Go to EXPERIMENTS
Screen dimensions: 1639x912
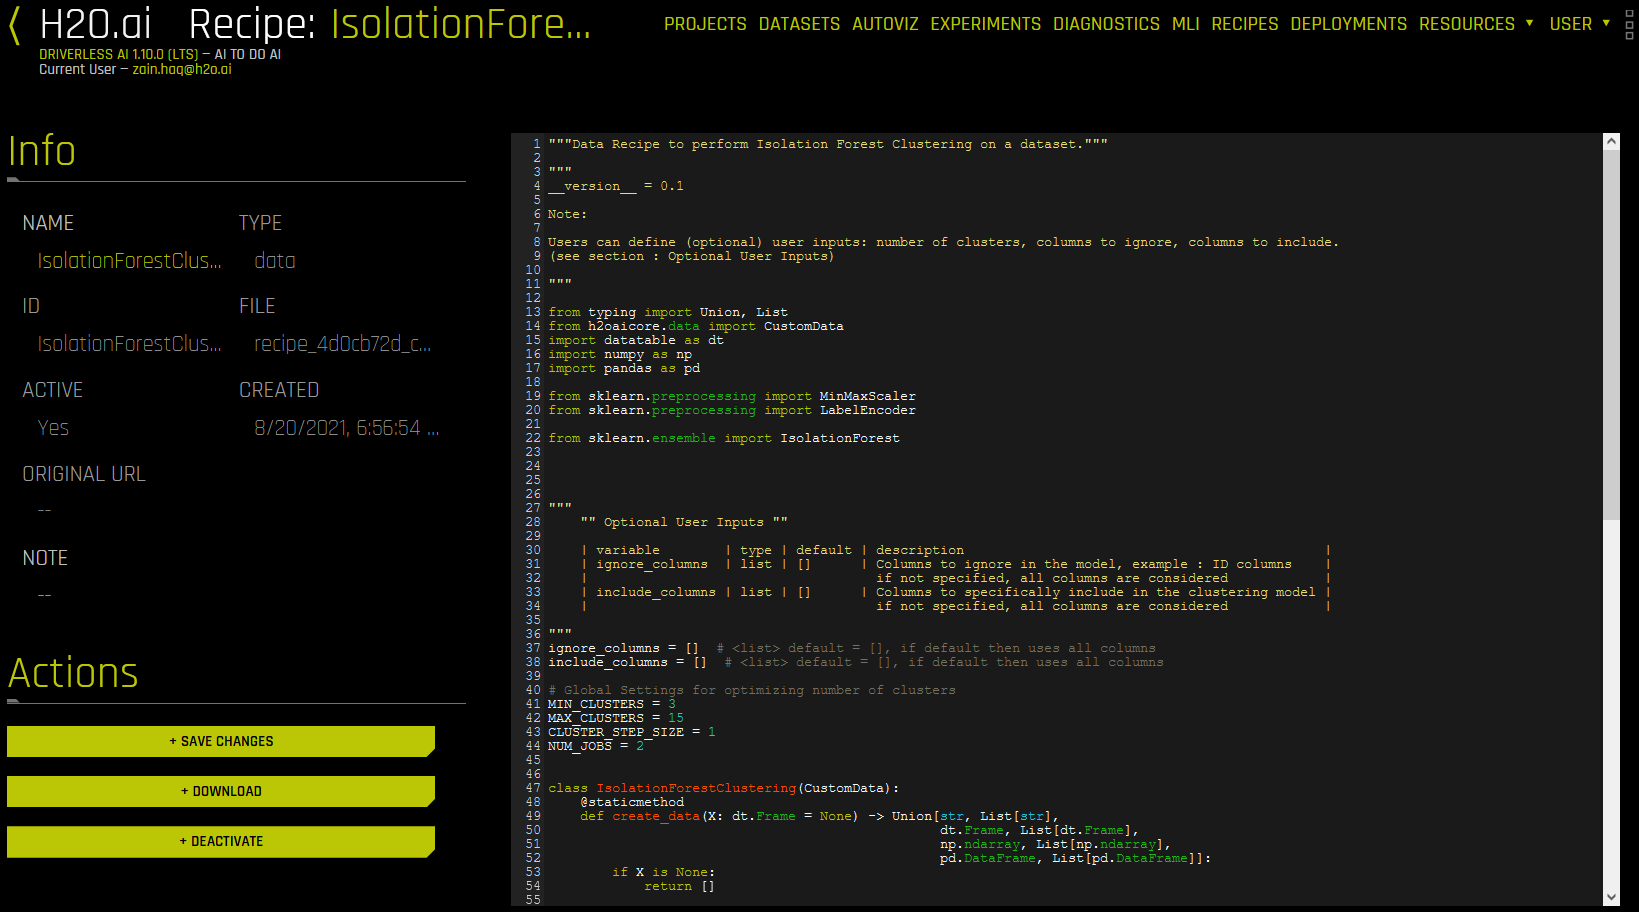coord(985,24)
